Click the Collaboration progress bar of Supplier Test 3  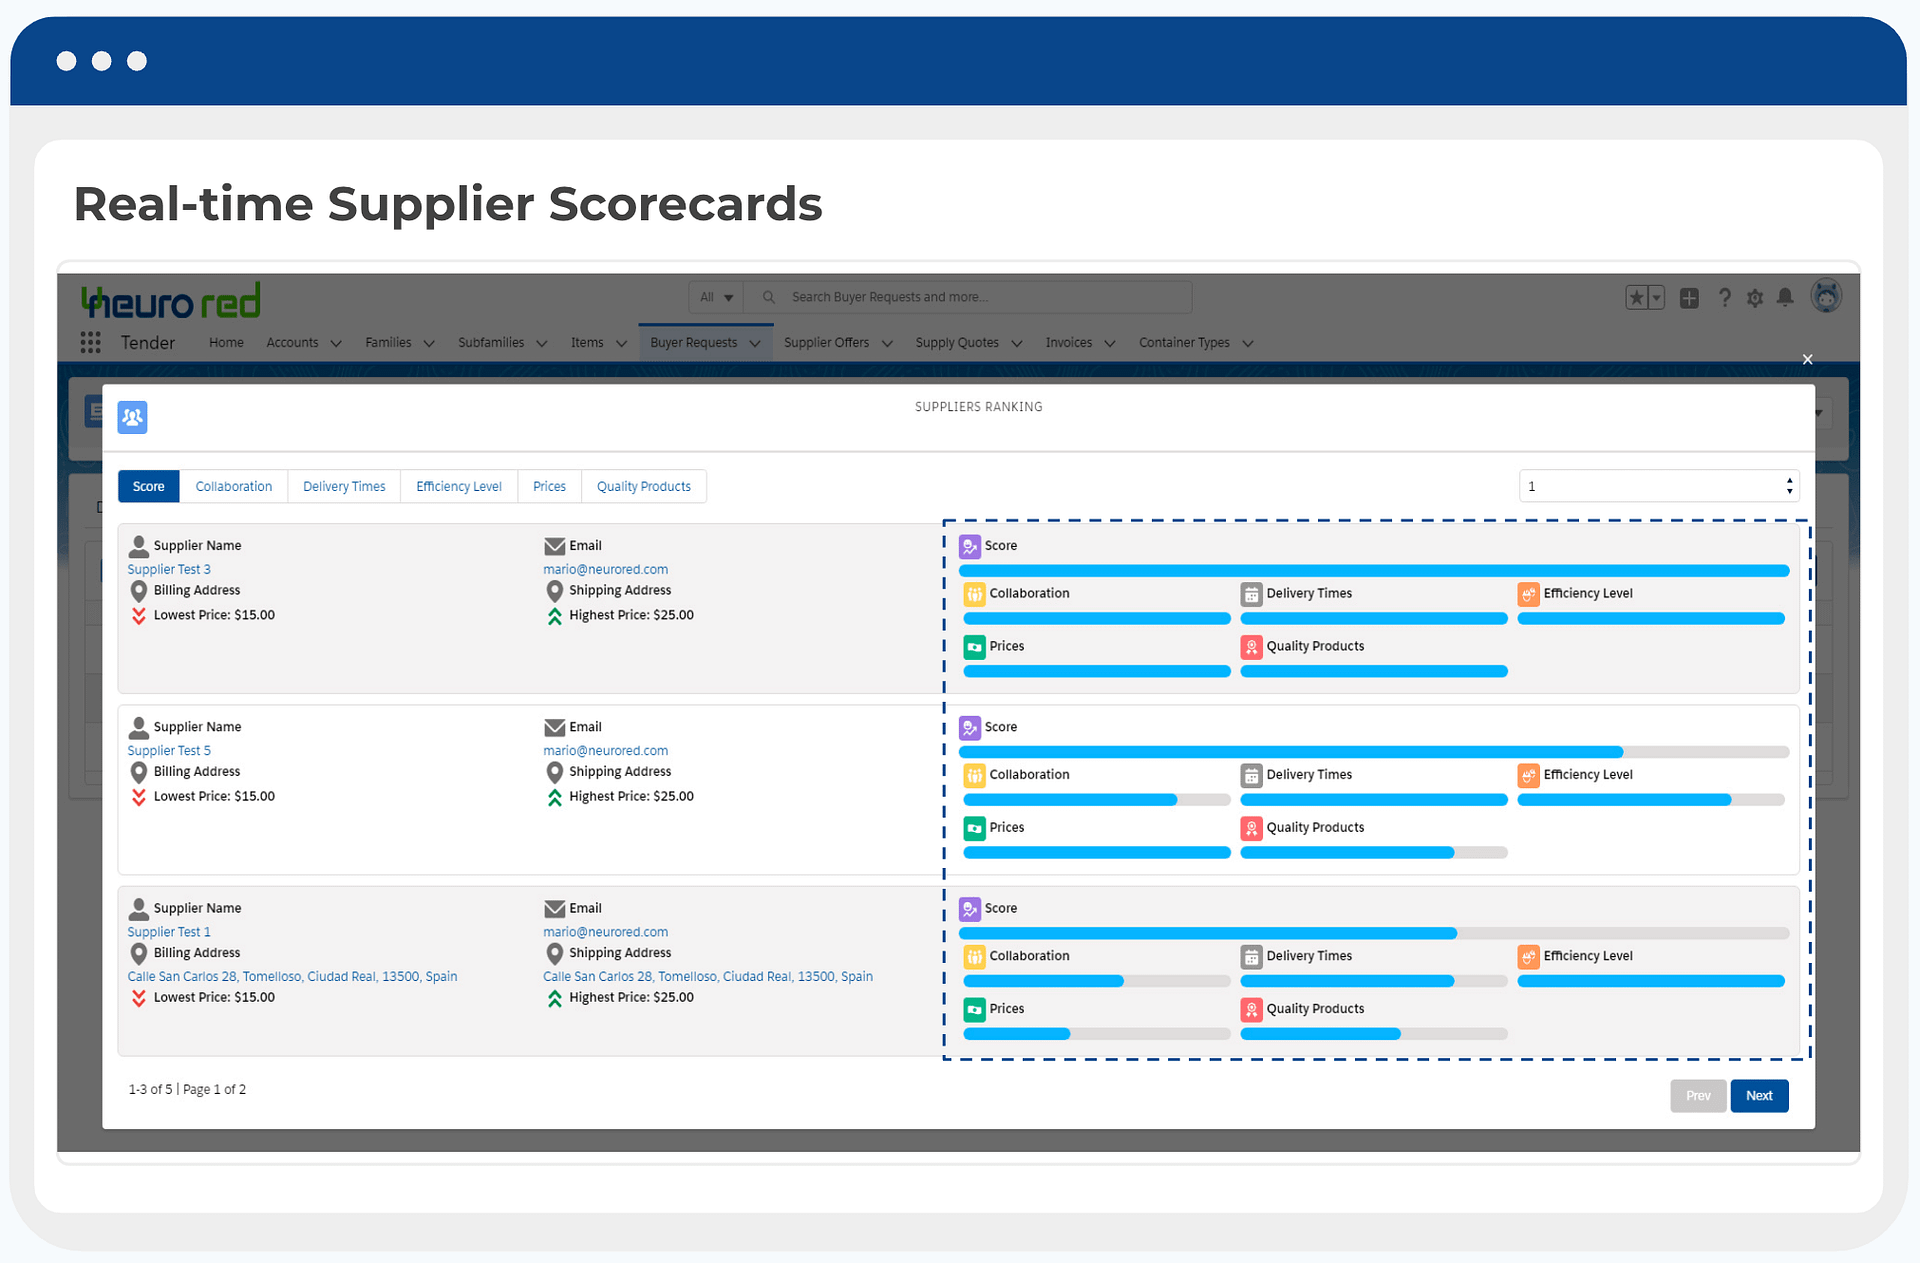click(1096, 618)
